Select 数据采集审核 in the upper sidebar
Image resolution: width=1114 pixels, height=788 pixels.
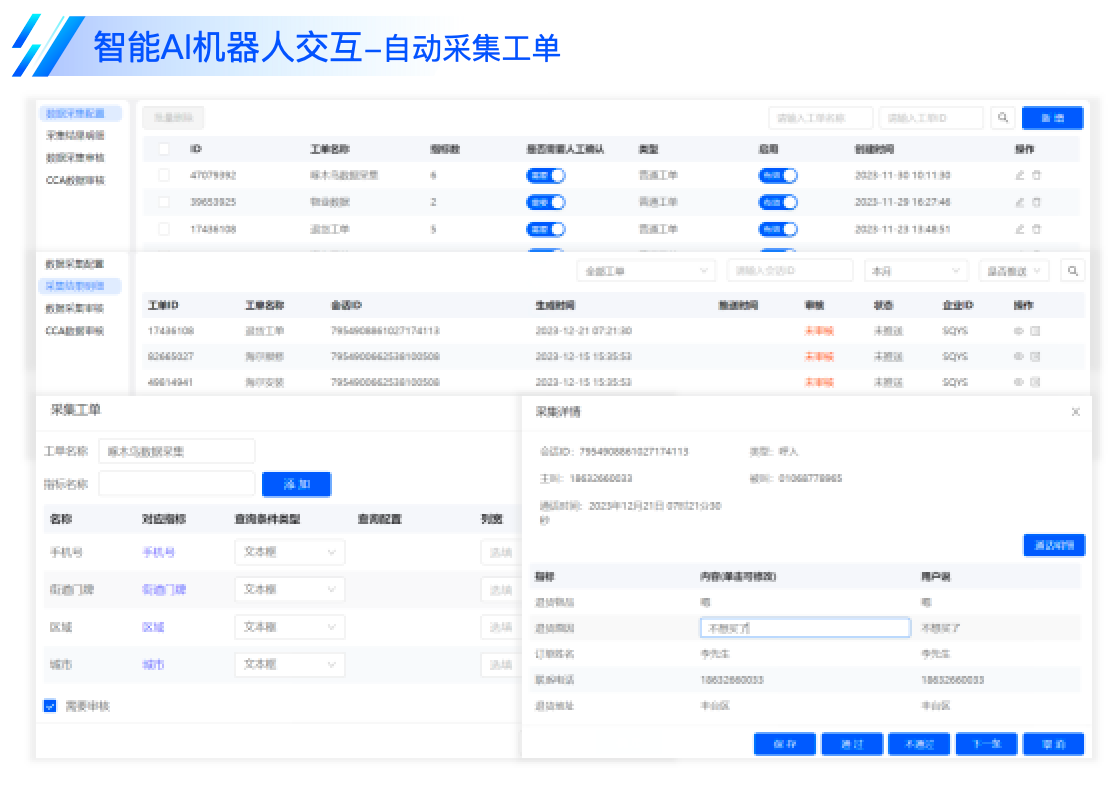point(75,158)
